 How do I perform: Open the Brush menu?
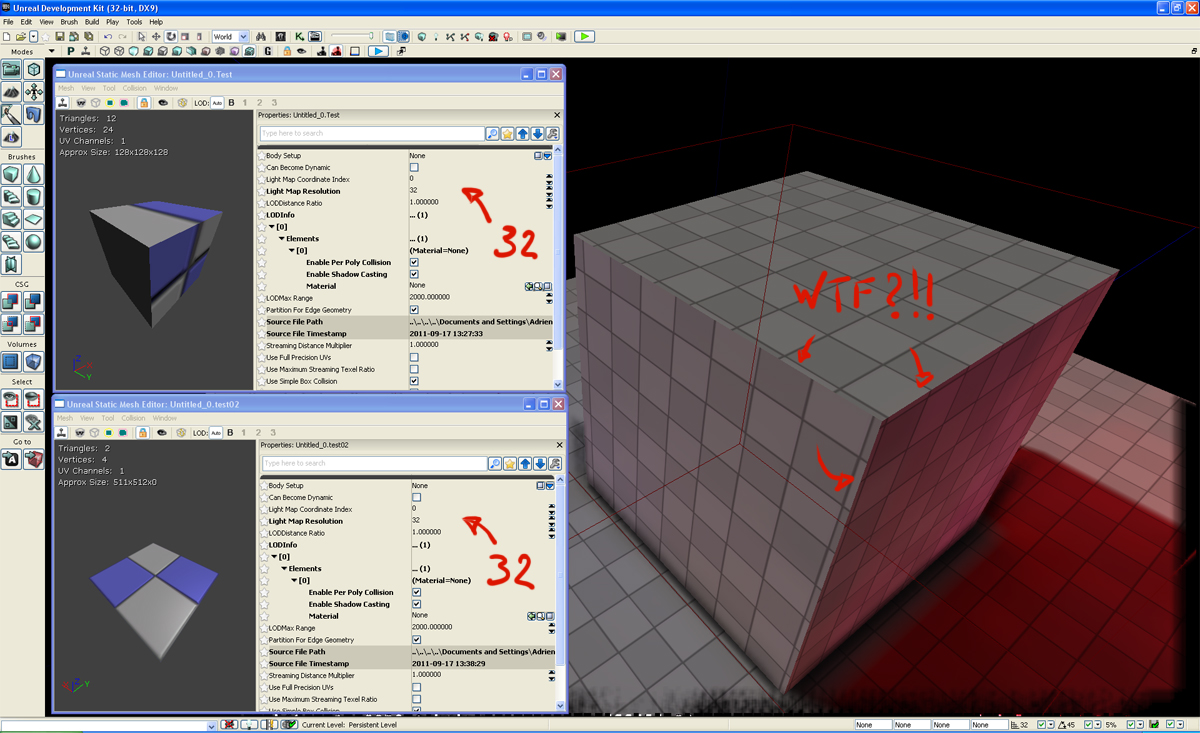[x=69, y=21]
